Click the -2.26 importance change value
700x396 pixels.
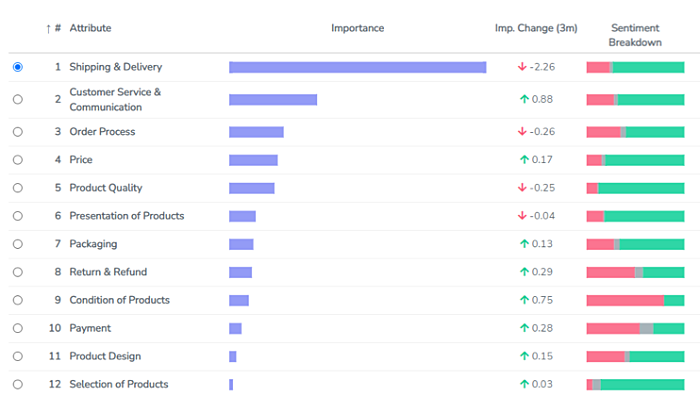542,67
